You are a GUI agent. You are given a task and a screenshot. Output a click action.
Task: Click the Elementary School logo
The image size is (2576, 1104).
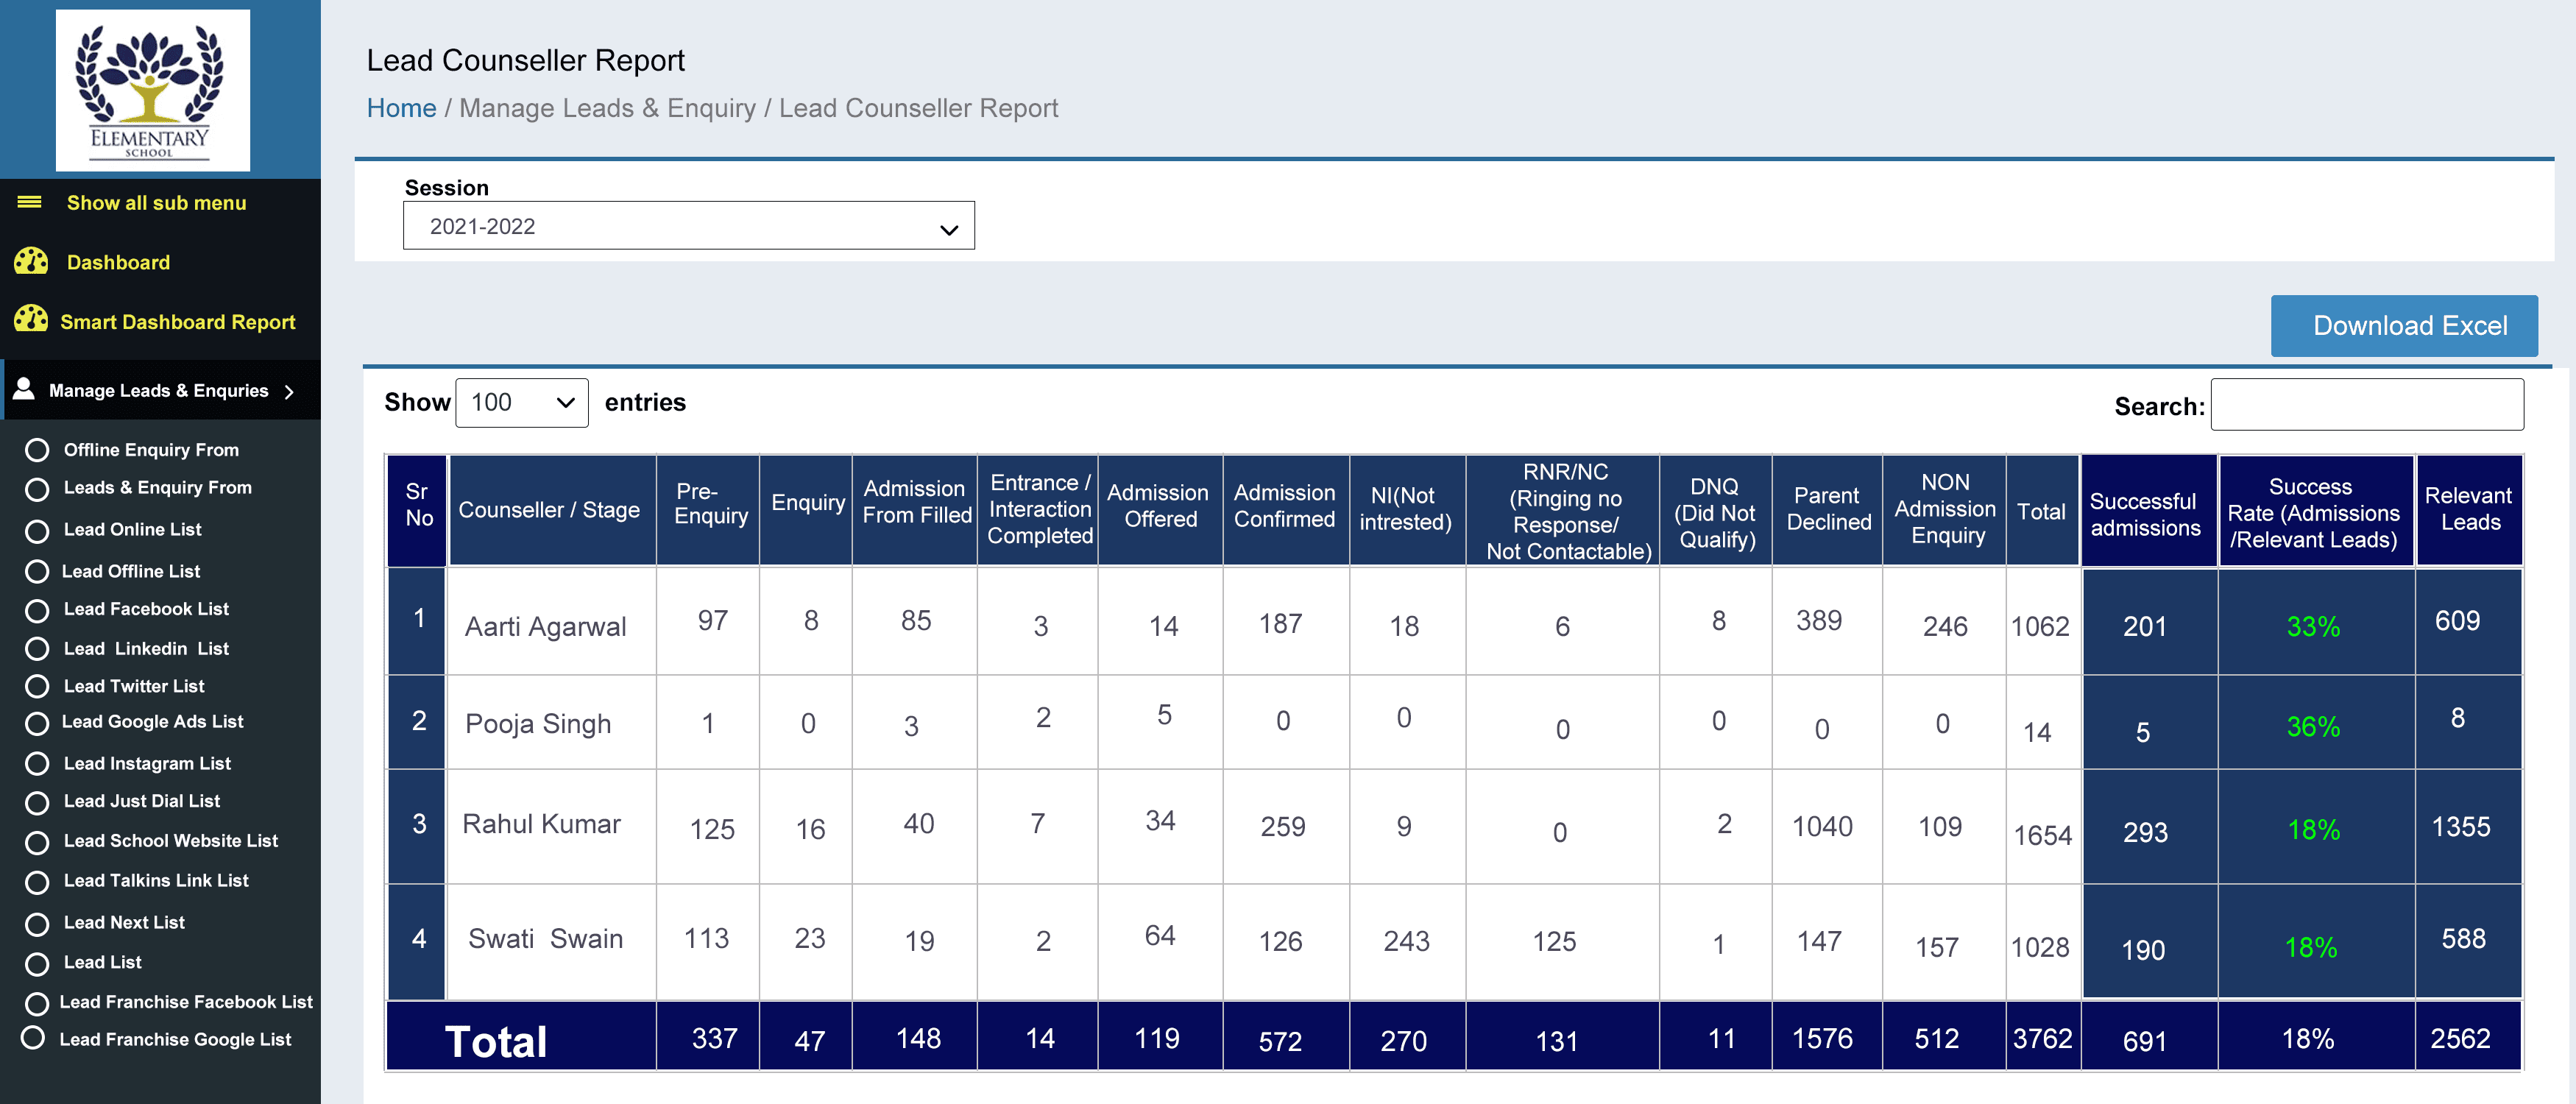[x=152, y=90]
